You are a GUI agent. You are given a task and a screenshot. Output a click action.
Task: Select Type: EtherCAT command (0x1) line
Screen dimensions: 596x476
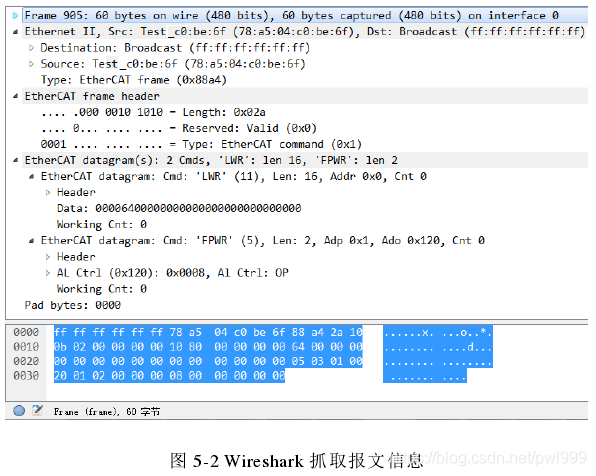click(201, 144)
